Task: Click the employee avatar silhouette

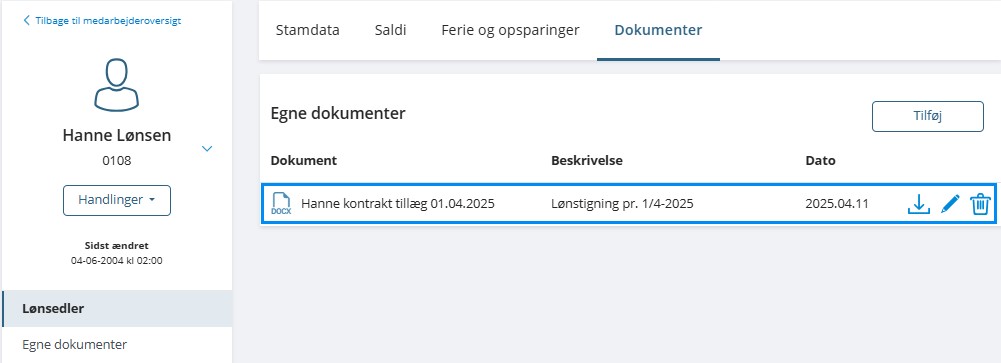Action: [117, 85]
